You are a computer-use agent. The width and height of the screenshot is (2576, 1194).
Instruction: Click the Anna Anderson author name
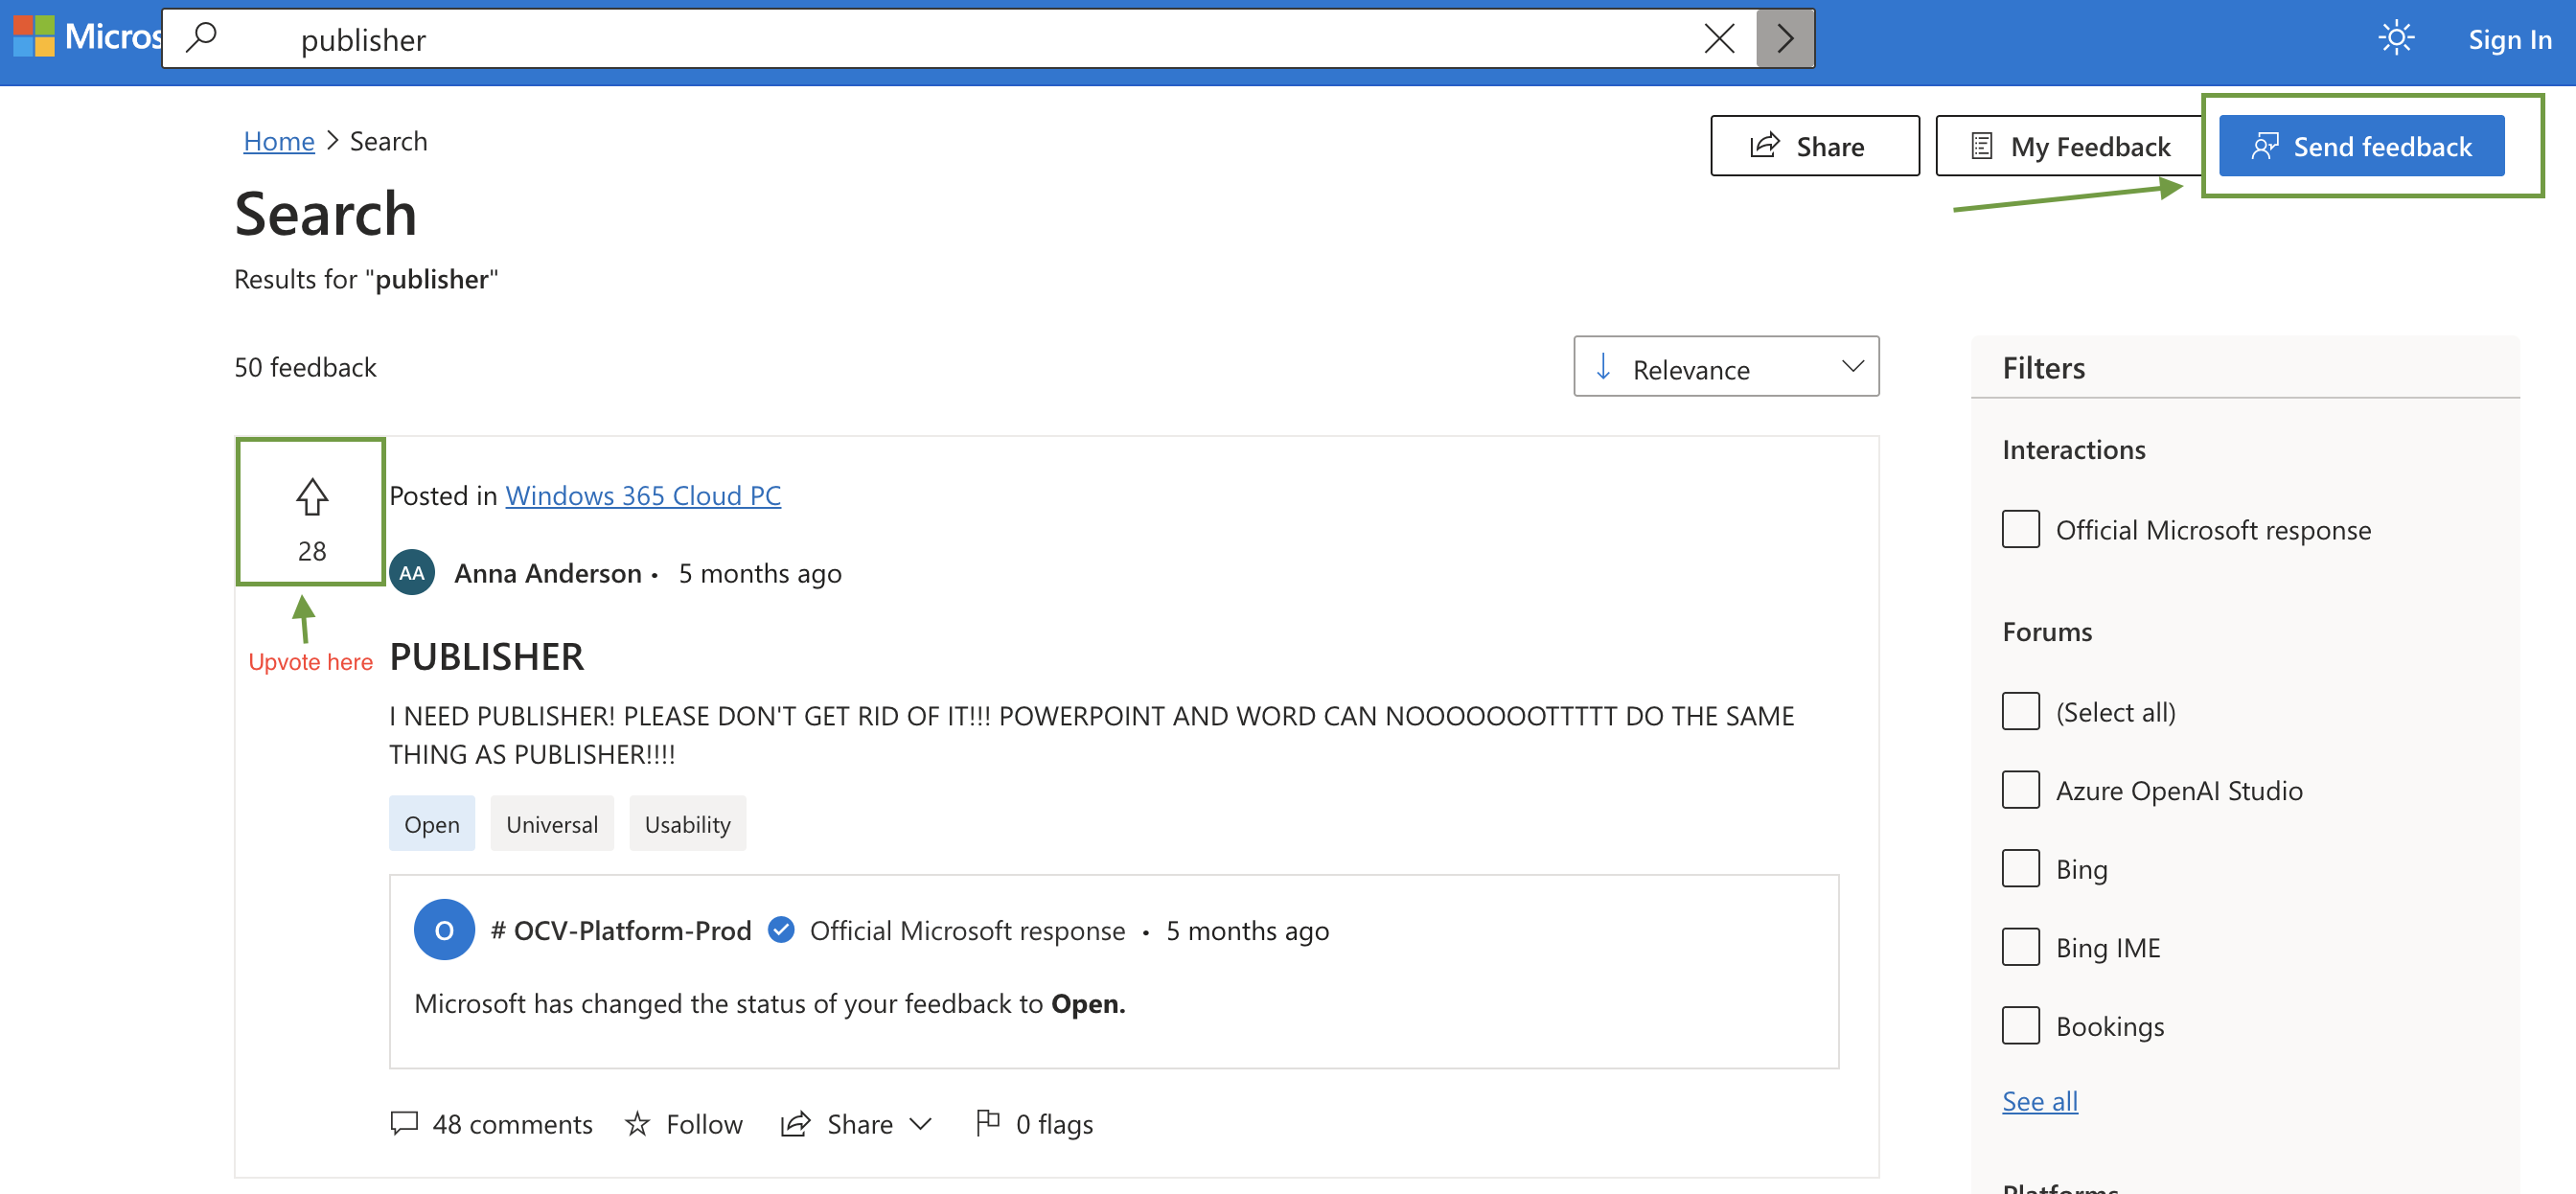click(x=548, y=573)
